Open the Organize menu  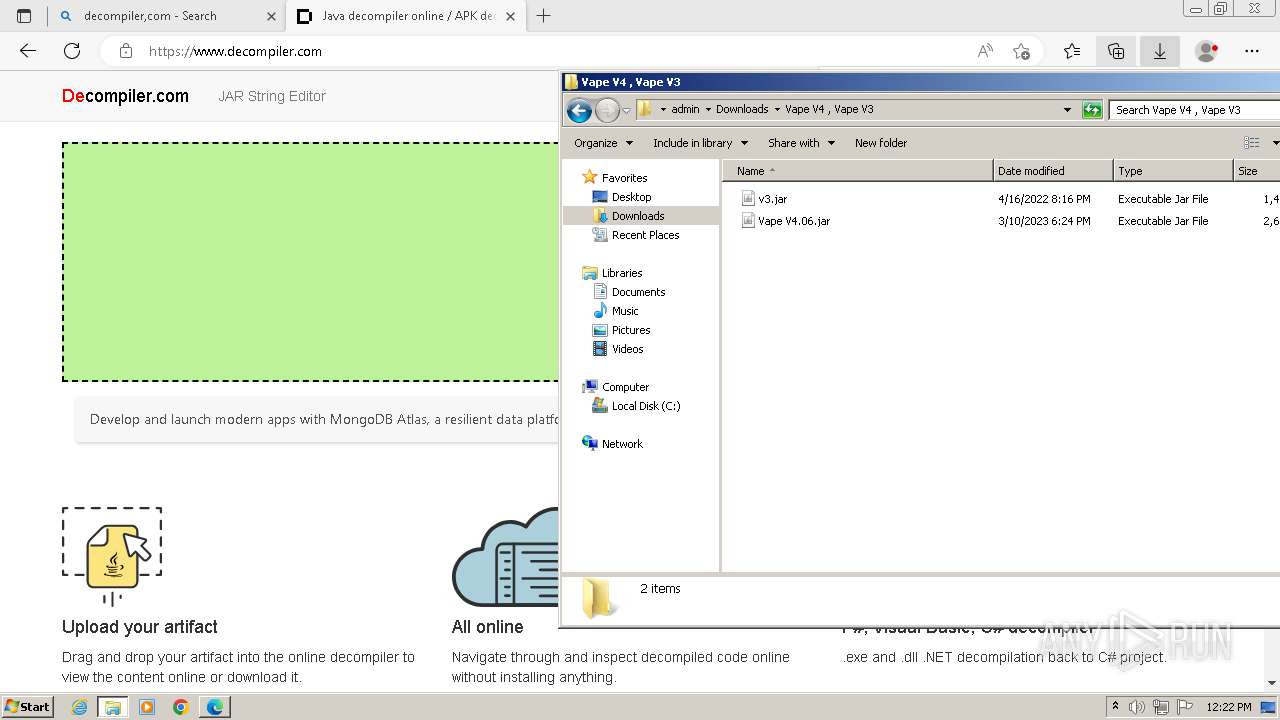pos(603,143)
